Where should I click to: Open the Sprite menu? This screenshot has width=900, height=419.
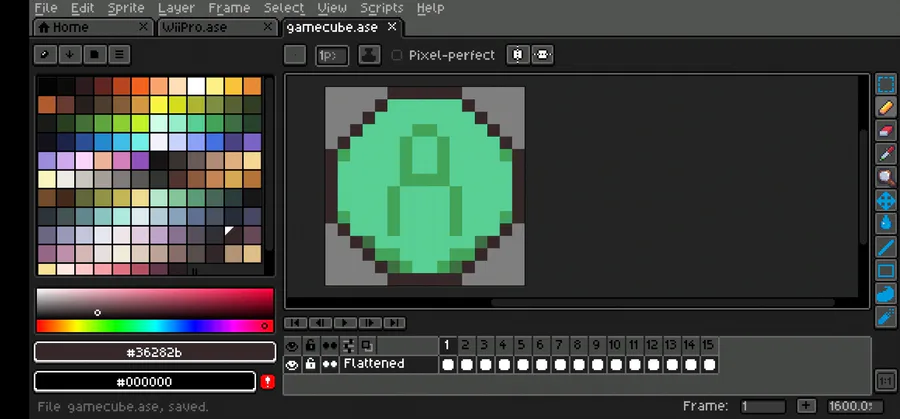click(126, 8)
